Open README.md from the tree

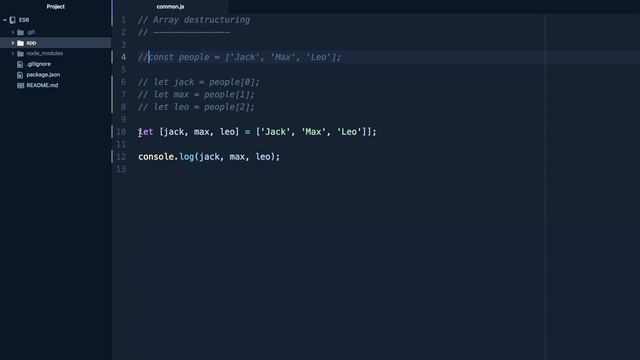coord(42,85)
